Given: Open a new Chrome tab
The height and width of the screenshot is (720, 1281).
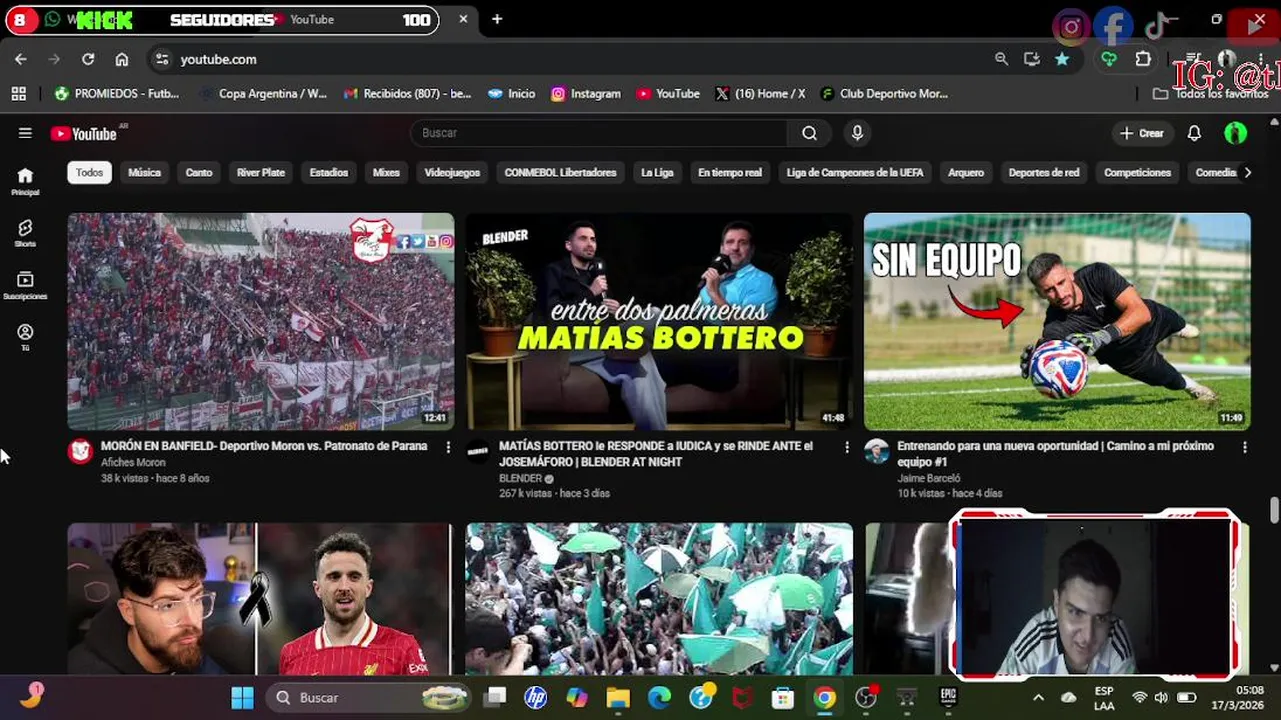Looking at the screenshot, I should [x=497, y=19].
